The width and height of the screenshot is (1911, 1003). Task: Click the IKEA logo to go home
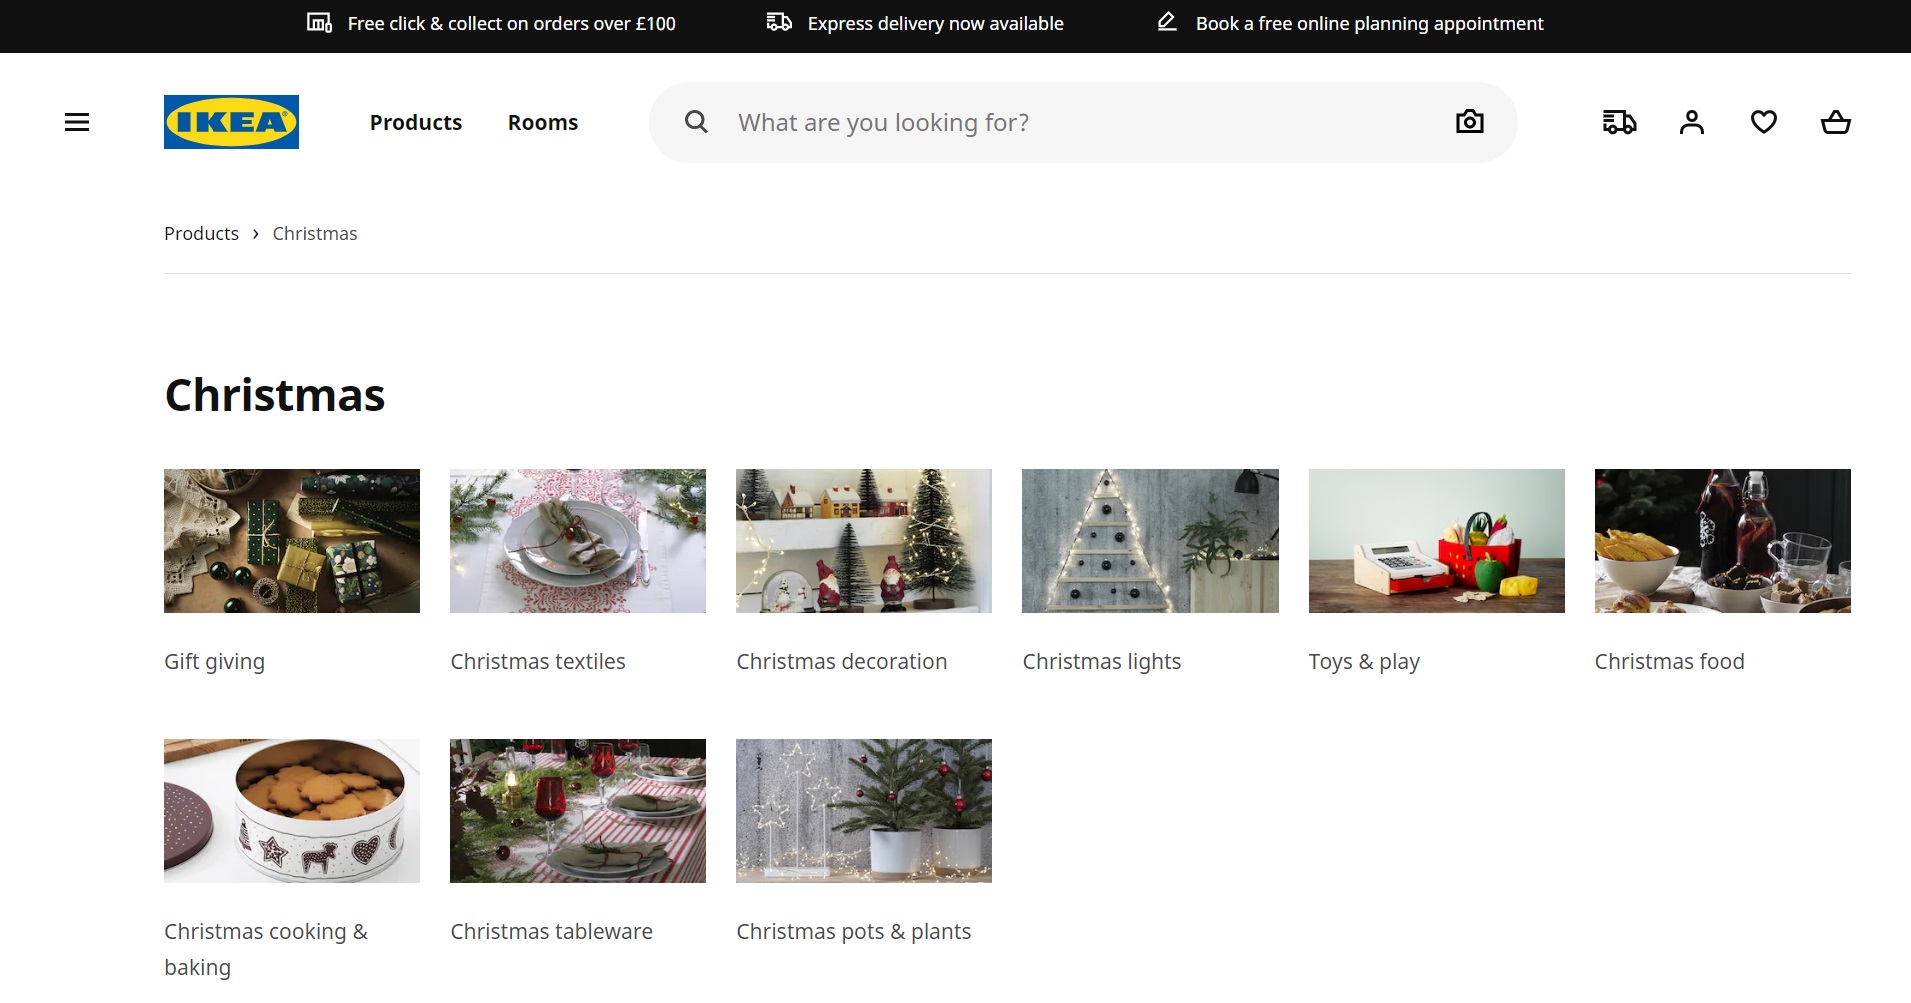pyautogui.click(x=231, y=121)
